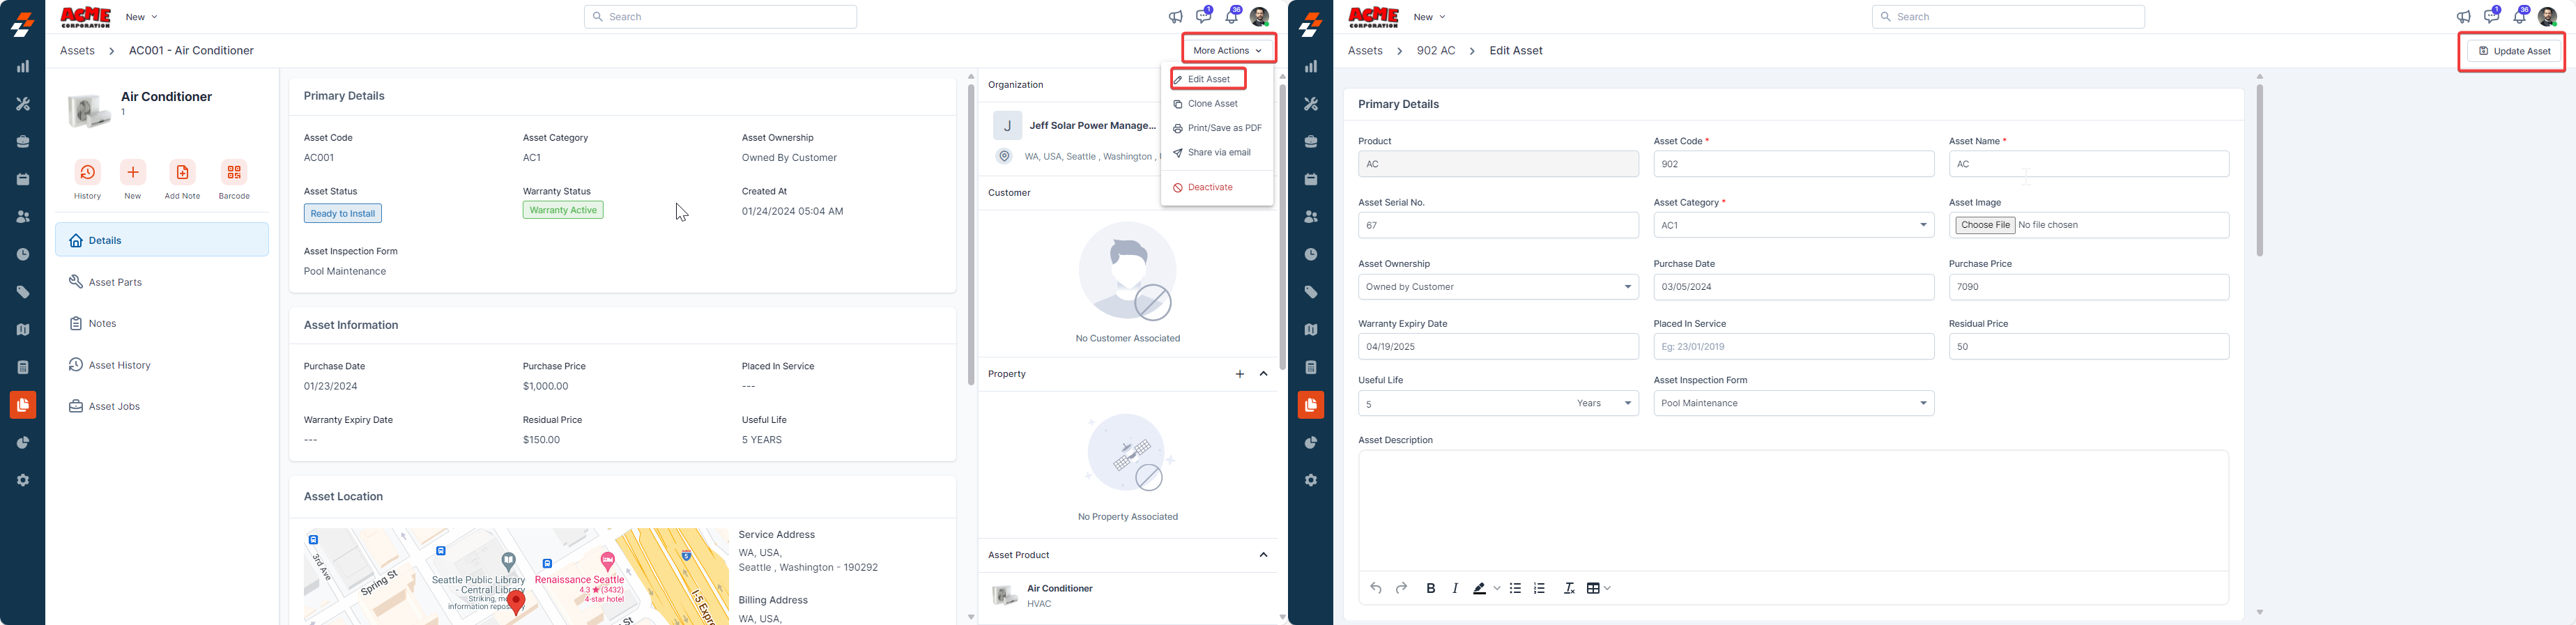Click Air Conditioner thumbnail in Asset Product section
The height and width of the screenshot is (625, 2576).
click(1005, 596)
